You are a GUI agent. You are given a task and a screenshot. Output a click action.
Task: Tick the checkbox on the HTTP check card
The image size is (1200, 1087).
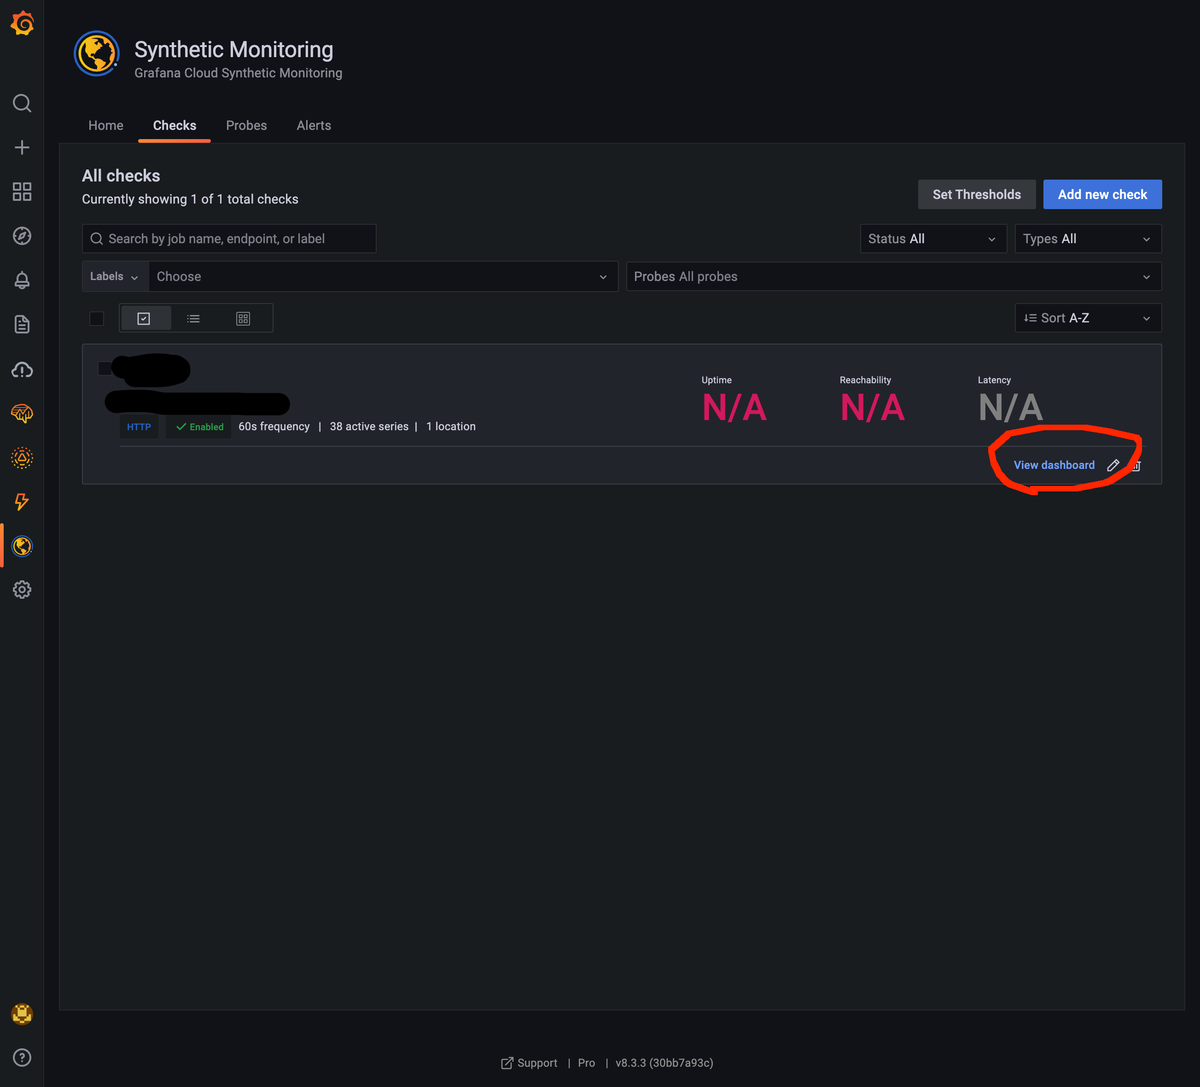(x=105, y=369)
